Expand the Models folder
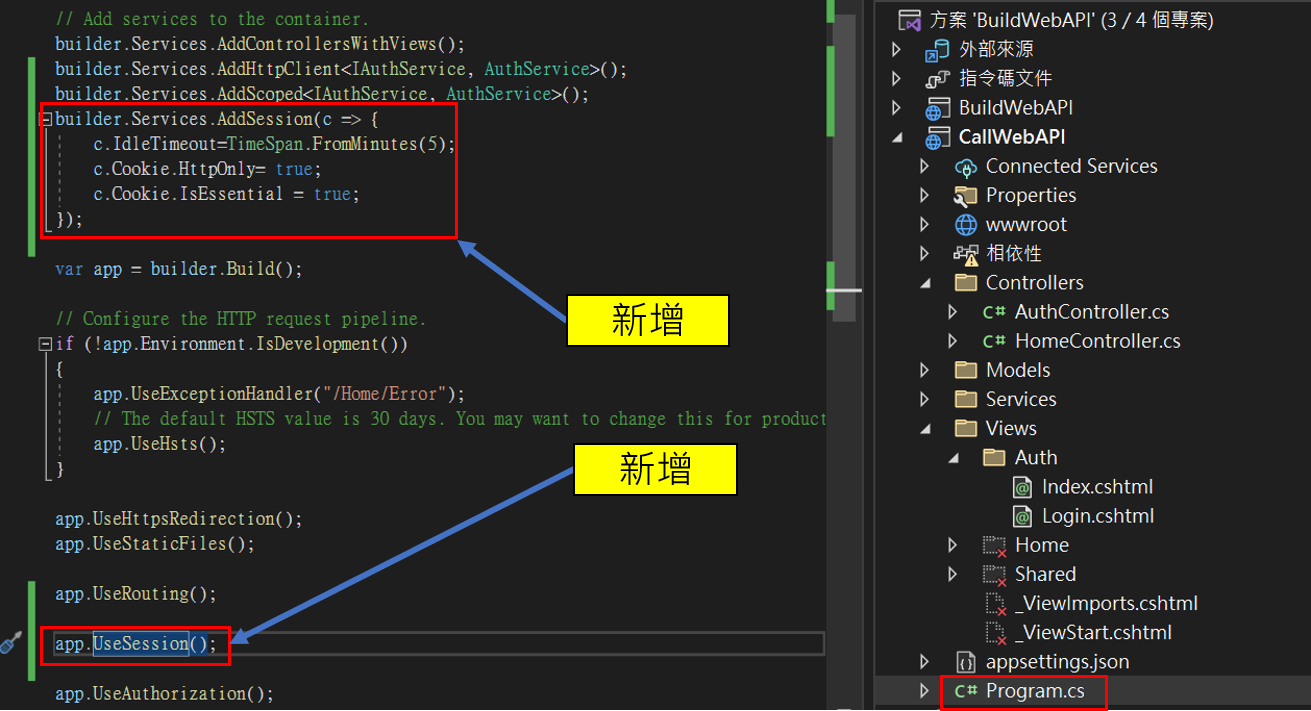Viewport: 1311px width, 711px height. tap(925, 370)
